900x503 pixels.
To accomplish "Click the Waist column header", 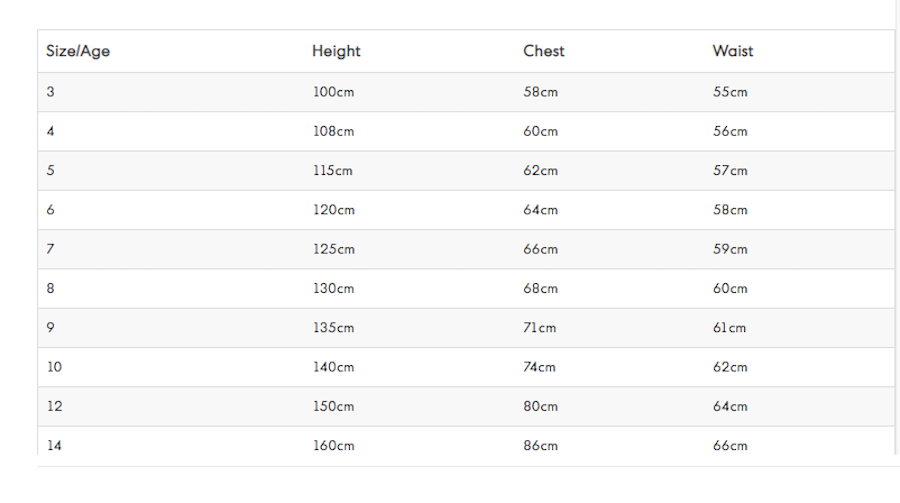I will pyautogui.click(x=732, y=51).
